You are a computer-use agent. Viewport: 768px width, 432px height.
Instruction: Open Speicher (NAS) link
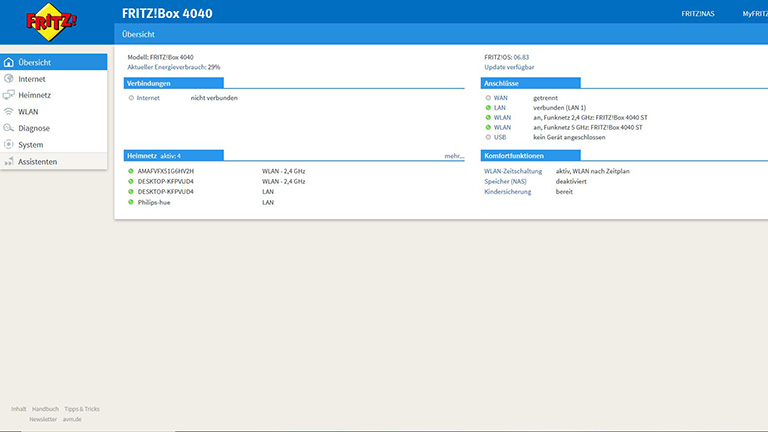coord(506,181)
